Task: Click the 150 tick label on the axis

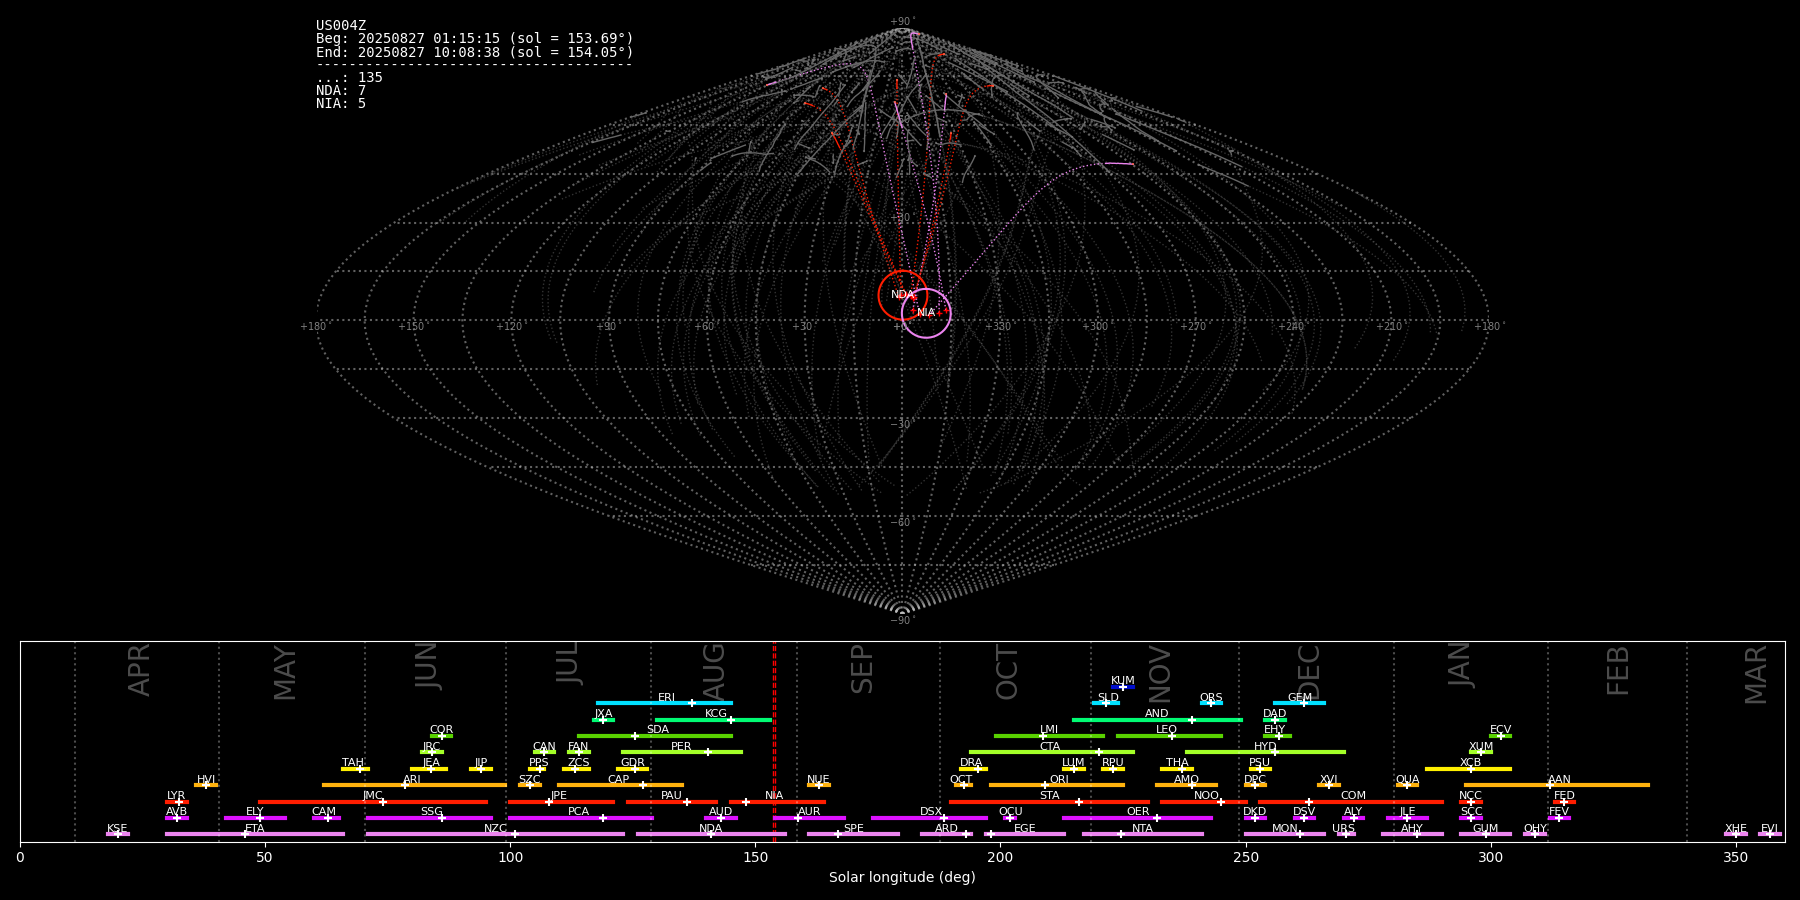Action: [x=755, y=858]
